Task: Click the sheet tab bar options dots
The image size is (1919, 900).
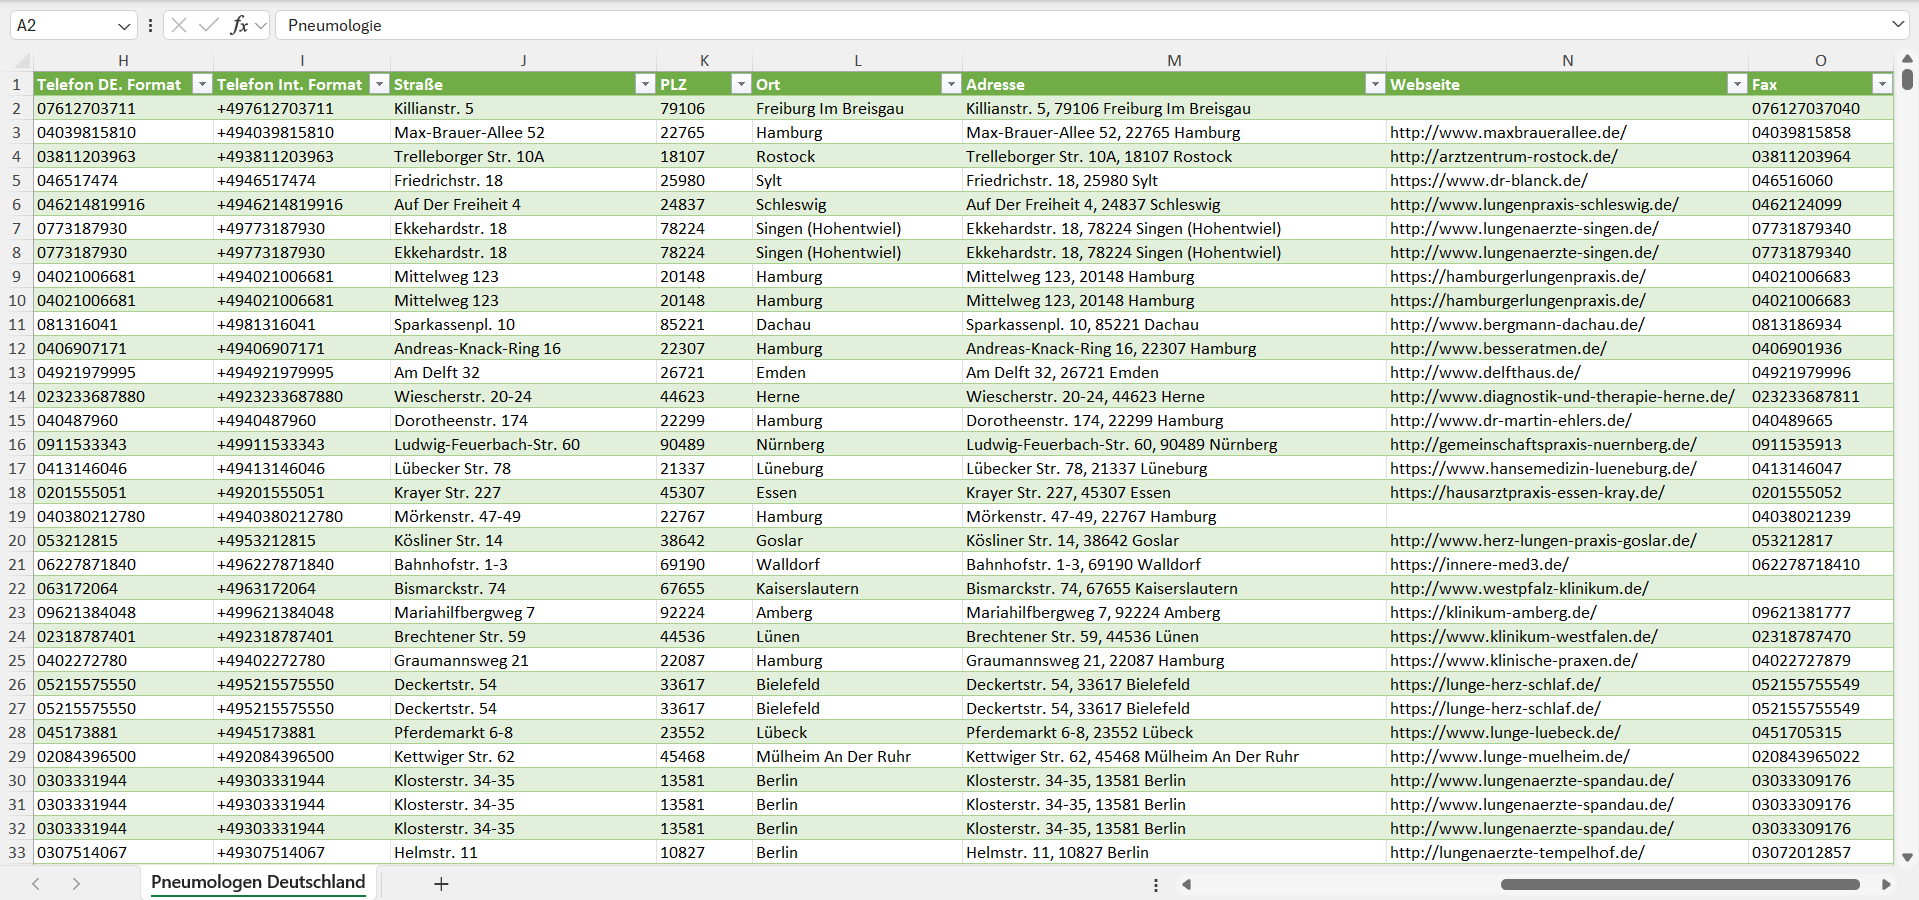Action: click(1156, 885)
